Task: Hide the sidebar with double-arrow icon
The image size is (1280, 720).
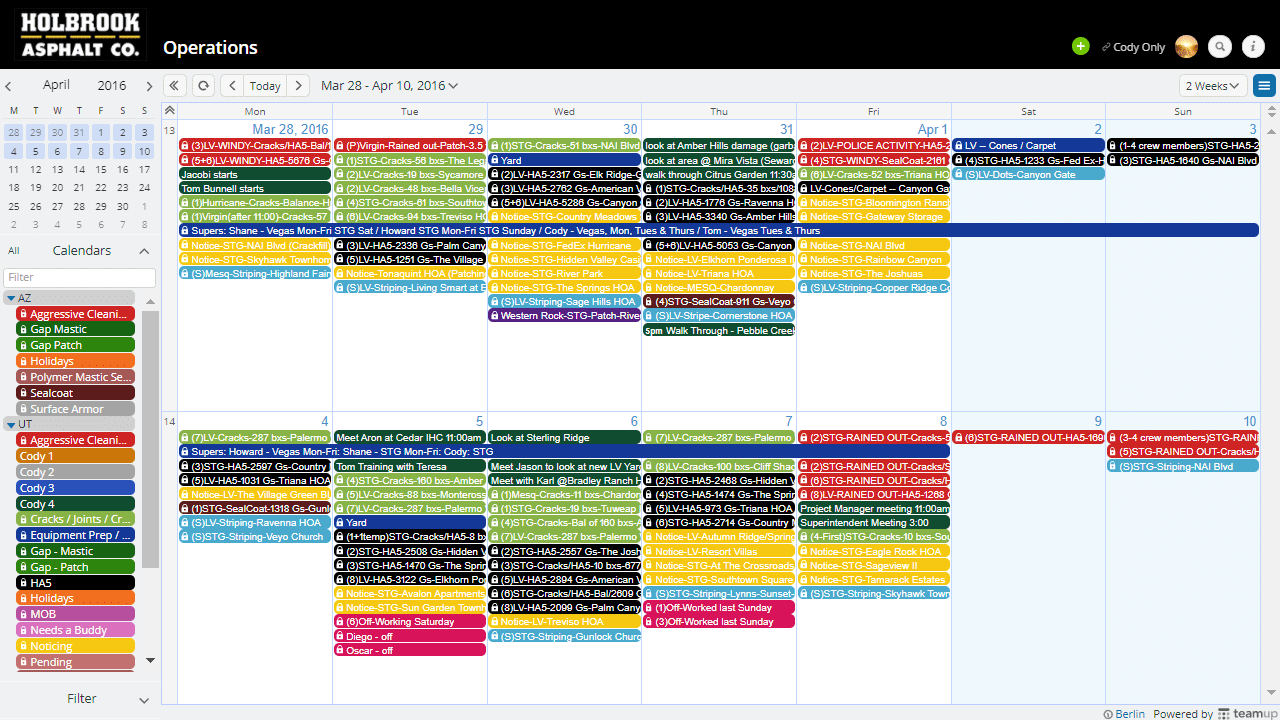Action: [175, 86]
